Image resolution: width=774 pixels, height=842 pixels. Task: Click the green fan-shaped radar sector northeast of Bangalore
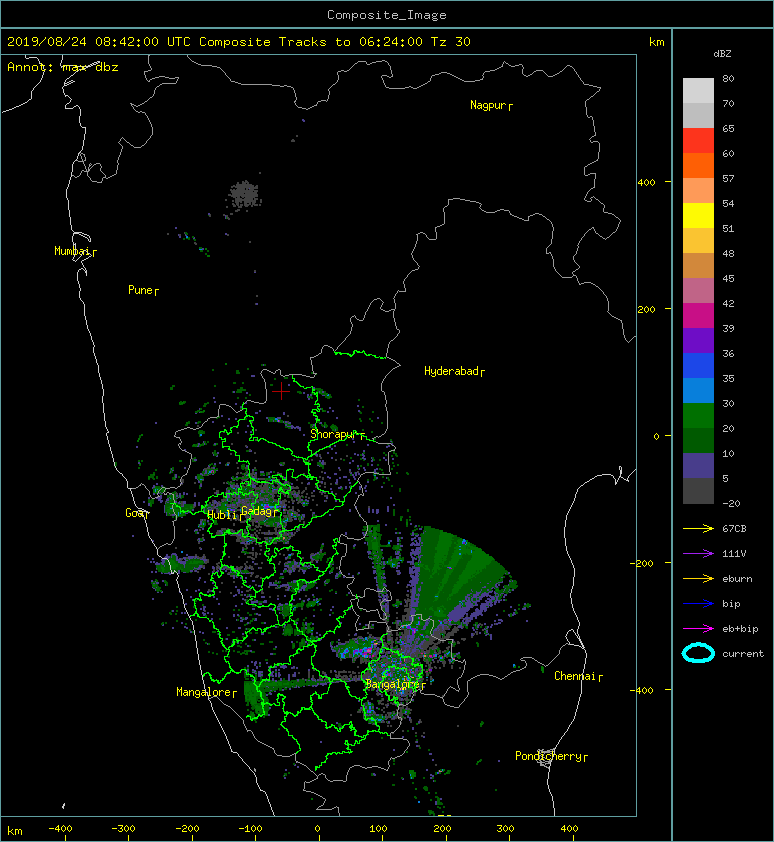(460, 572)
